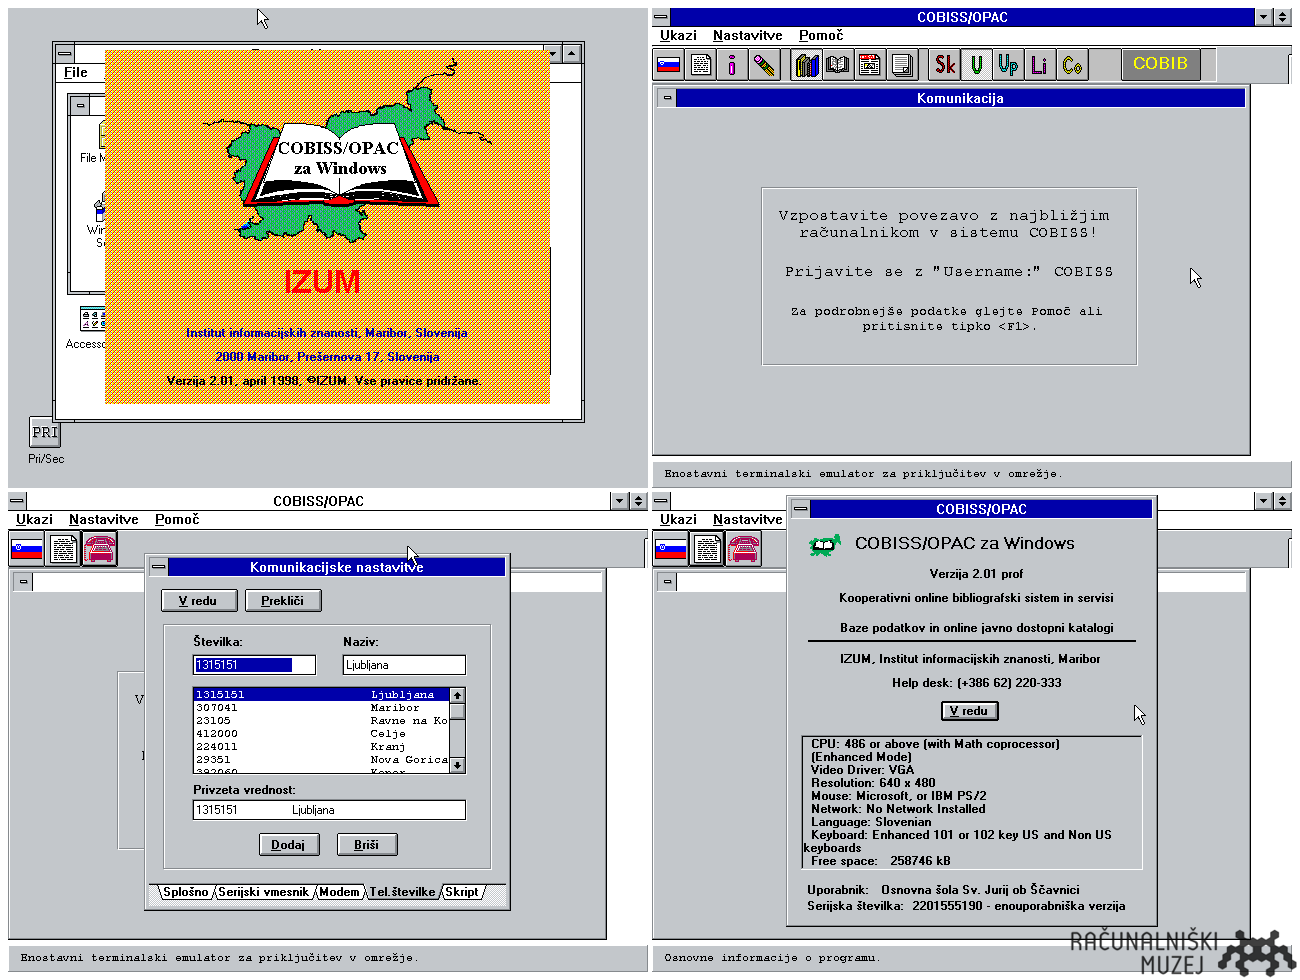Open the Komunikacija window control-menu box
Image resolution: width=1300 pixels, height=980 pixels.
667,98
